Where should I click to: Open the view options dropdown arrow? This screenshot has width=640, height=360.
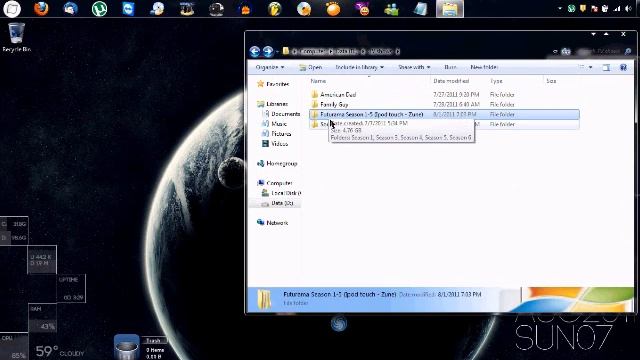tap(590, 67)
